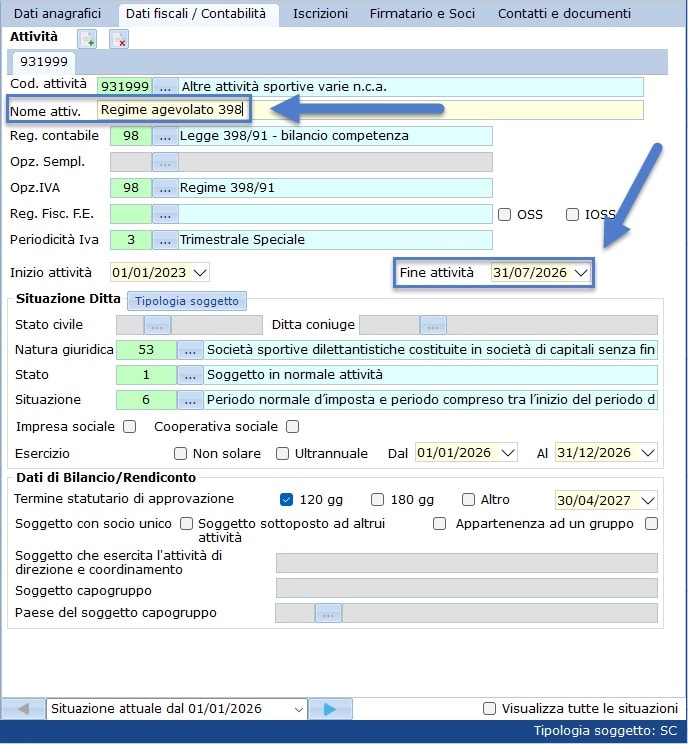Delete the attività with the red X icon

click(119, 39)
